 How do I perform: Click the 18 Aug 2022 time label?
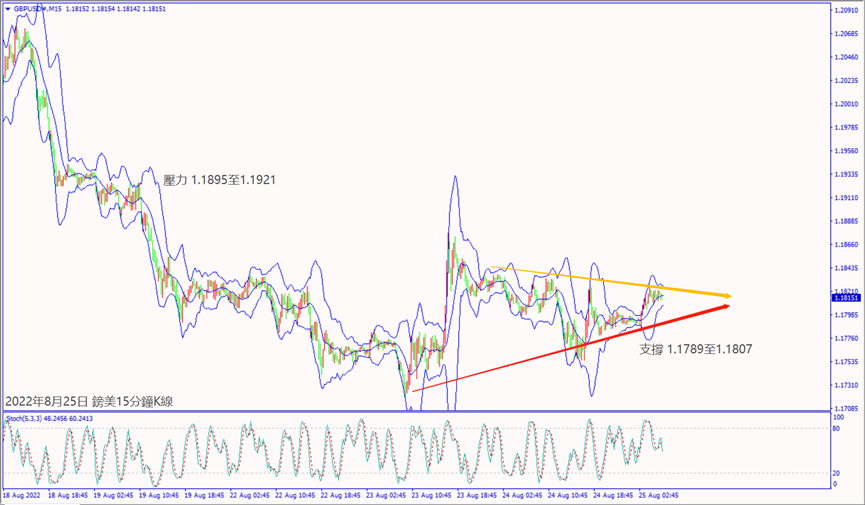point(21,496)
